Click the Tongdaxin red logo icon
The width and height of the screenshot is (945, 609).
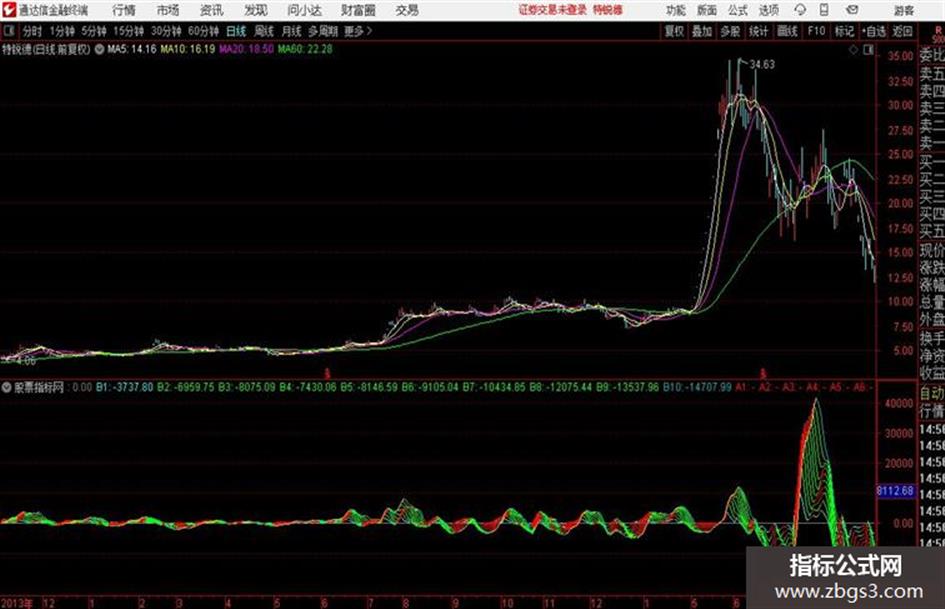[x=8, y=10]
